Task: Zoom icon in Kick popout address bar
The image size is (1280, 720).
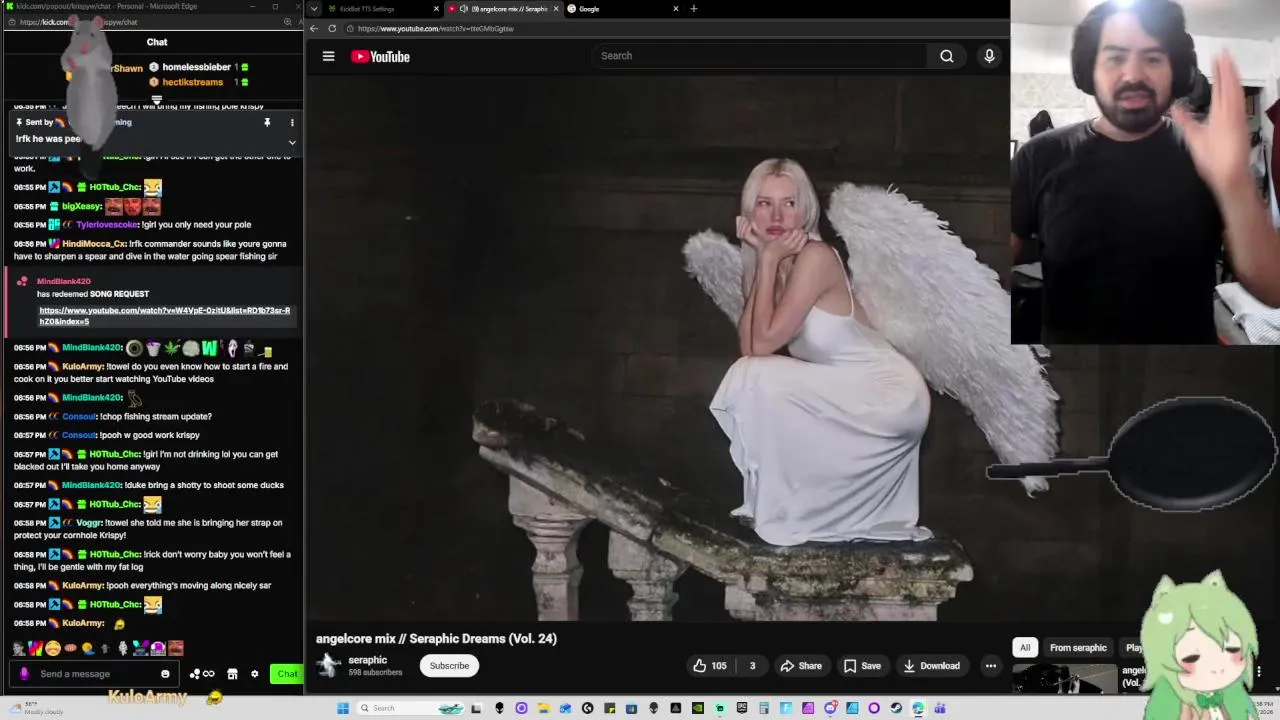Action: point(287,22)
